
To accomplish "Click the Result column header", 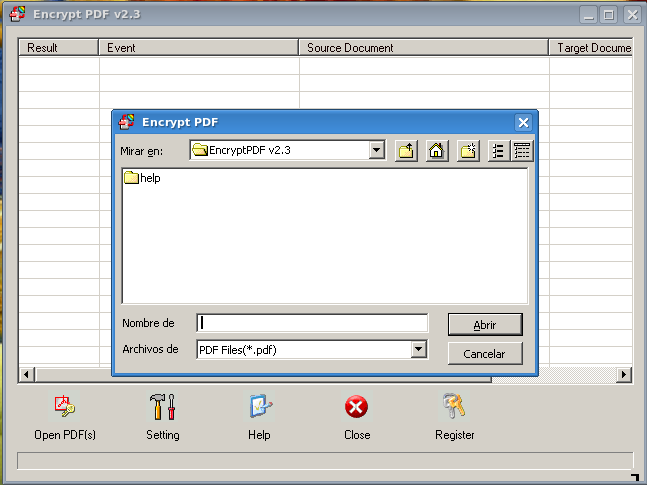I will [x=59, y=48].
